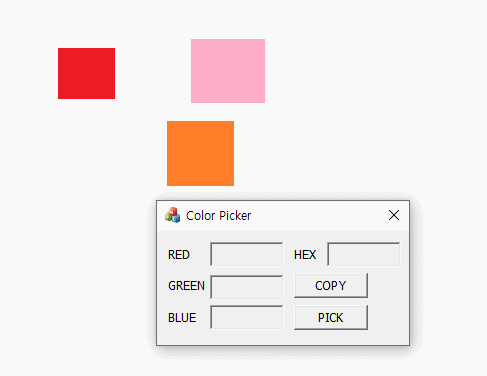
Task: Click empty gray area right of COPY button
Action: tap(388, 286)
